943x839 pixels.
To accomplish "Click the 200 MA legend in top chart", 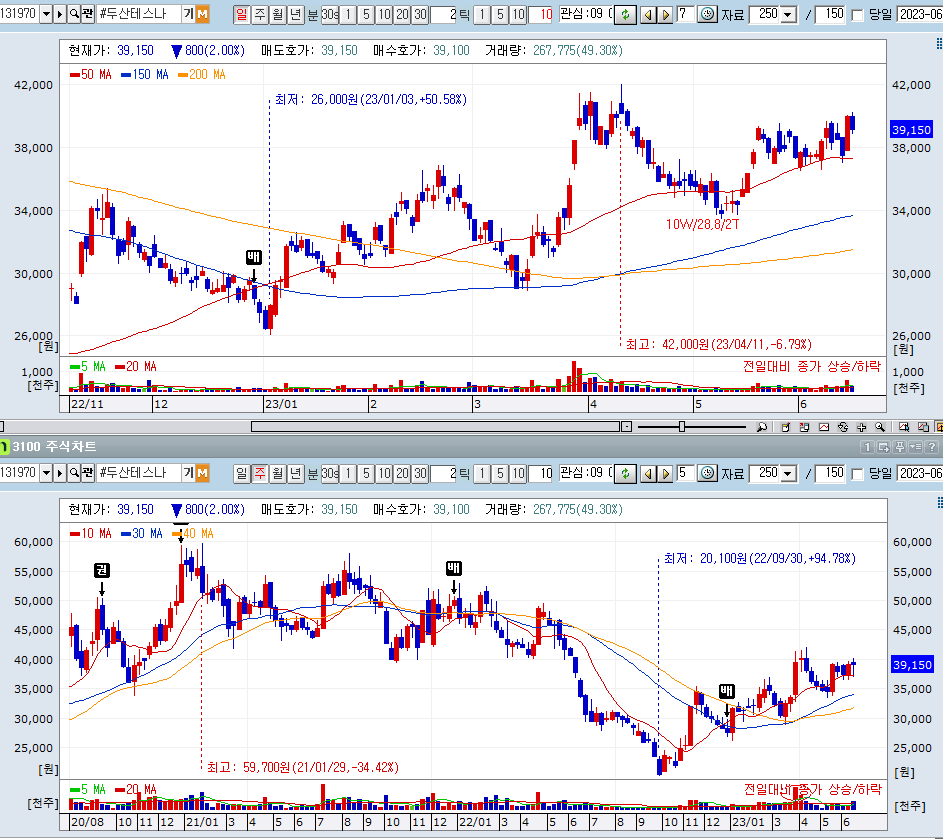I will [x=201, y=75].
